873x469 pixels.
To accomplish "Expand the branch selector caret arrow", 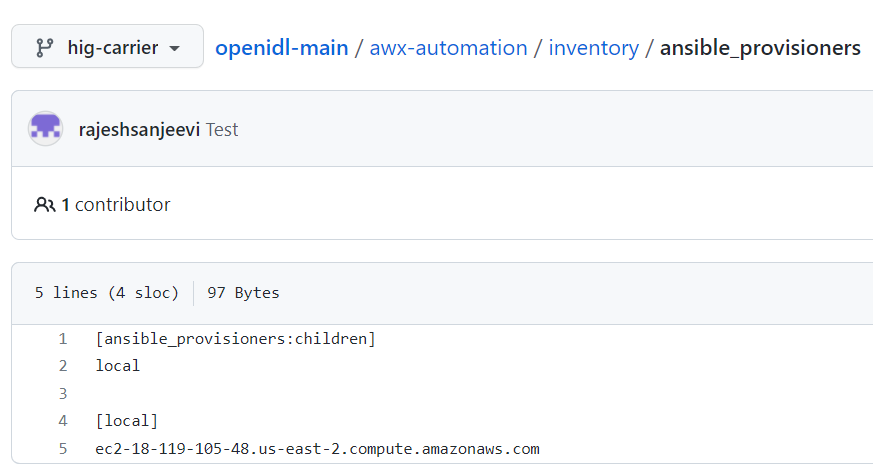I will click(174, 48).
